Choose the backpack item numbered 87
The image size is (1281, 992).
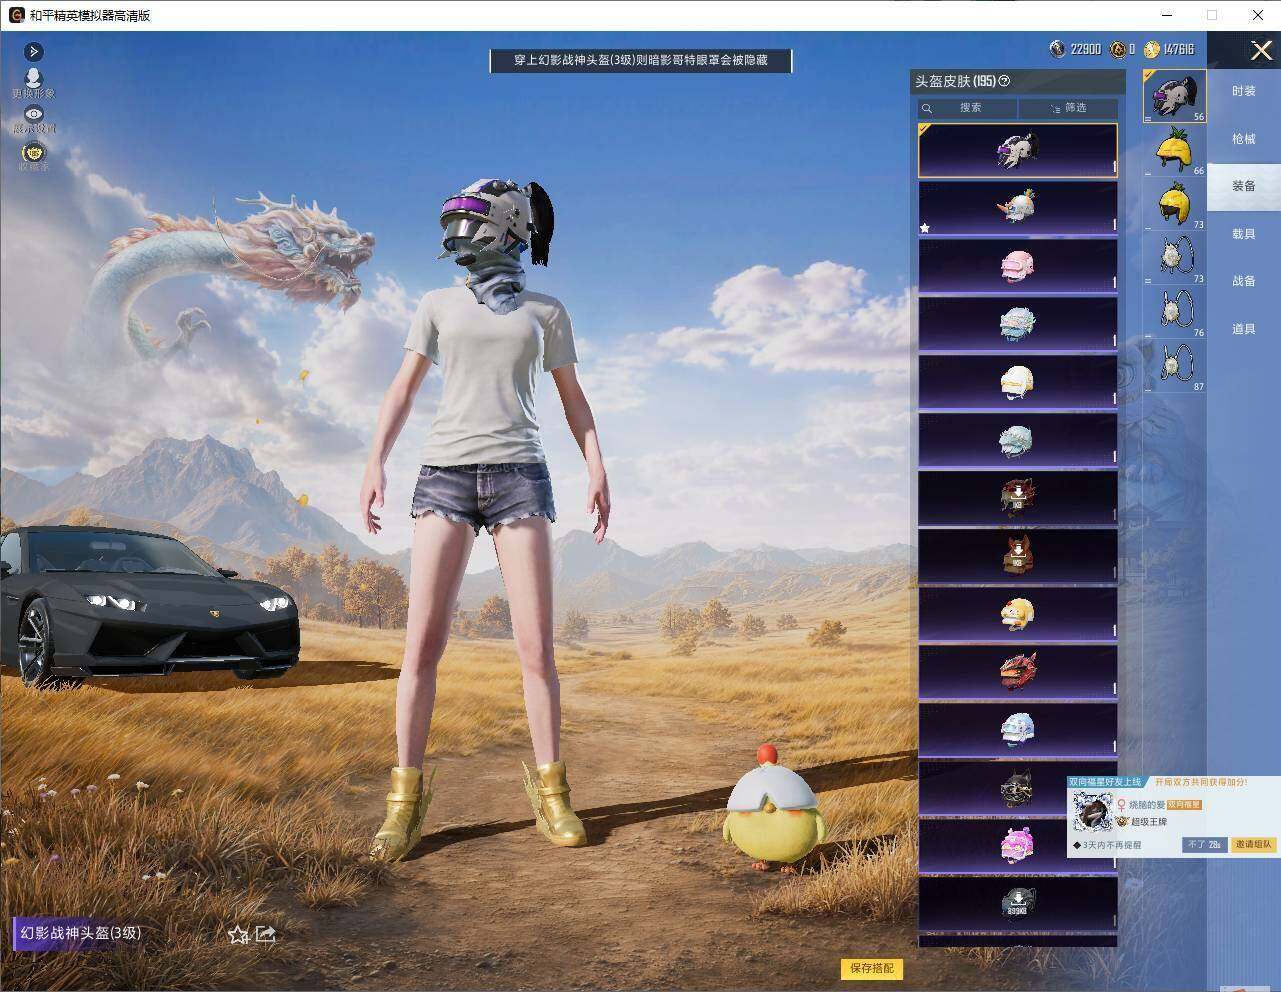click(x=1175, y=366)
